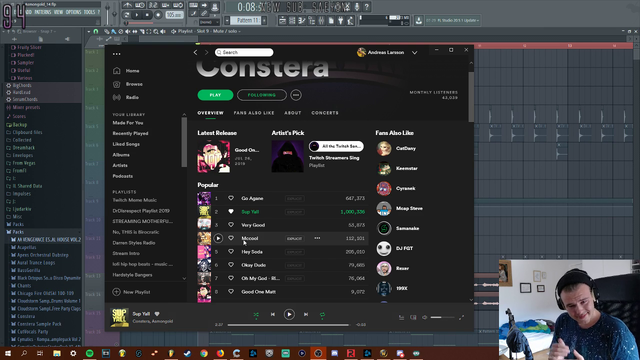Screen dimensions: 640x360
Task: Toggle the Following button for Constera
Action: click(x=262, y=95)
